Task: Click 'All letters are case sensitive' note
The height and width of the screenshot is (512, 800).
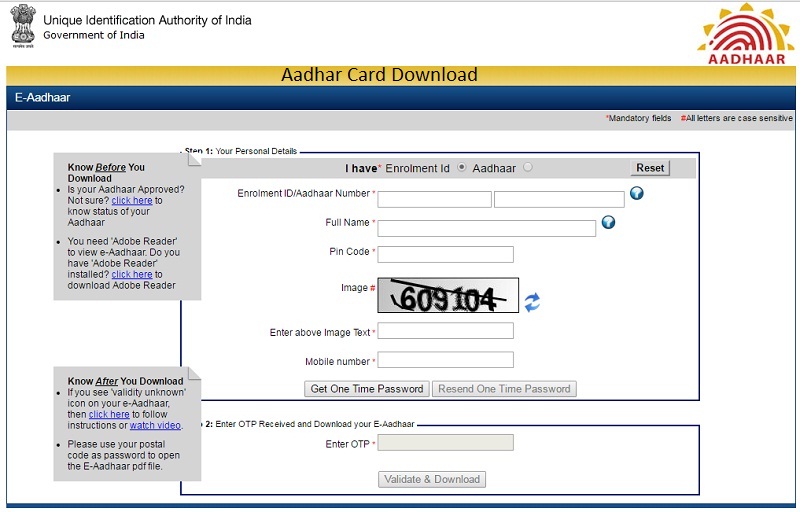Action: (x=737, y=118)
